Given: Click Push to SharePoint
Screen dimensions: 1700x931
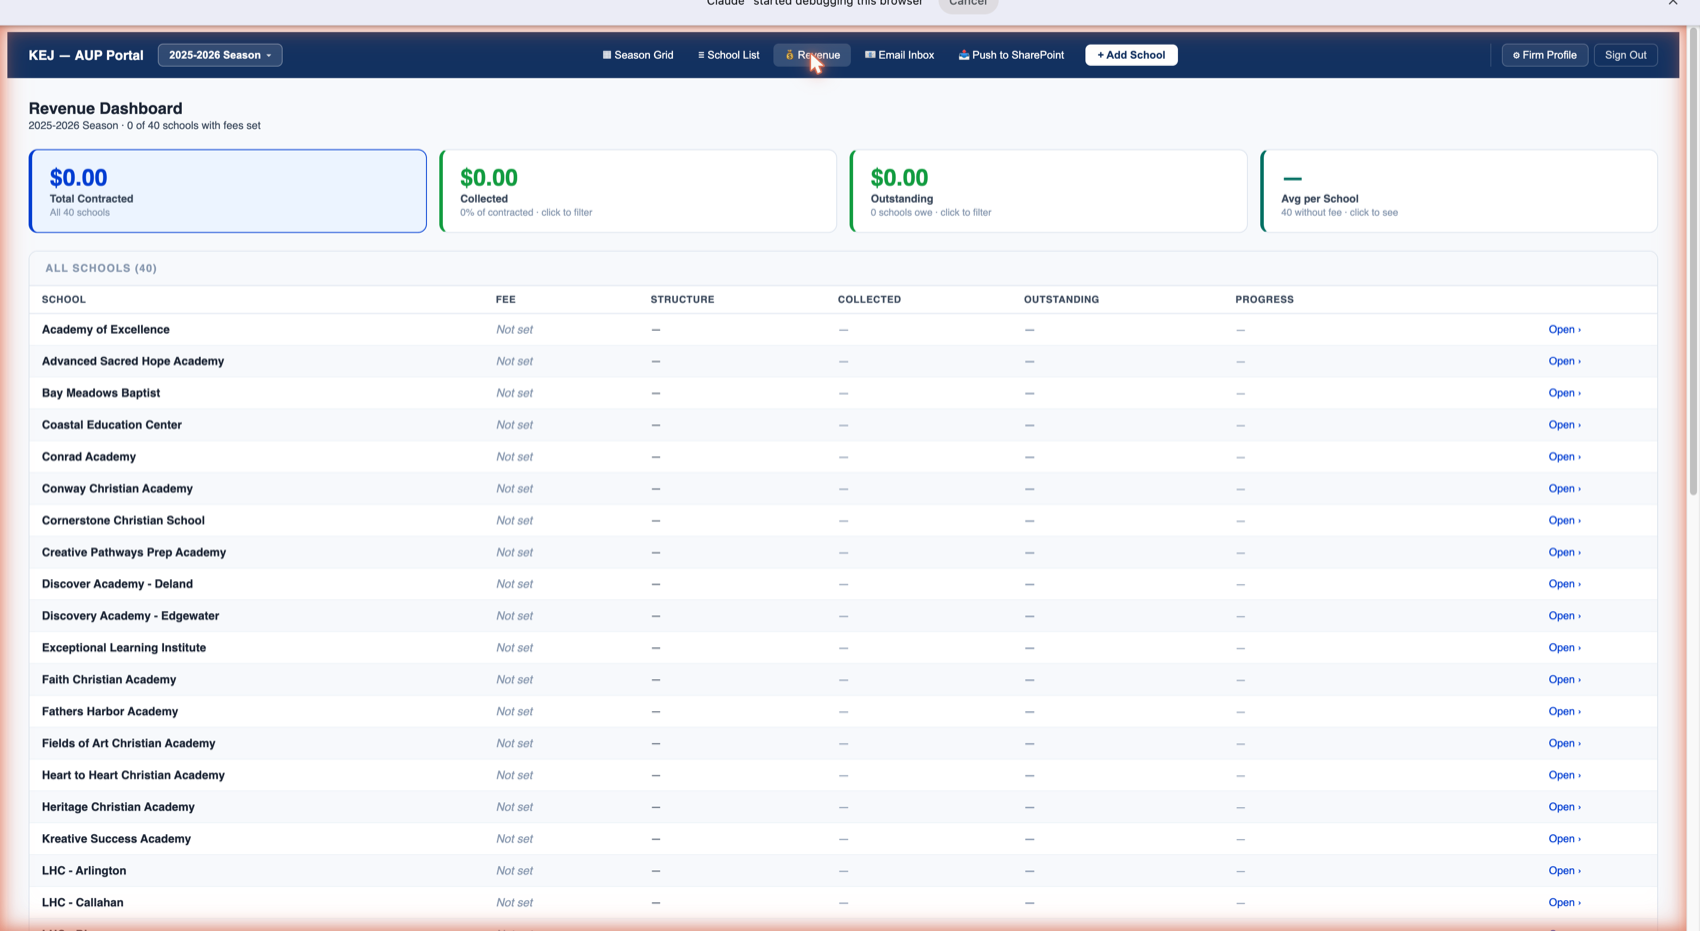Looking at the screenshot, I should coord(1011,55).
